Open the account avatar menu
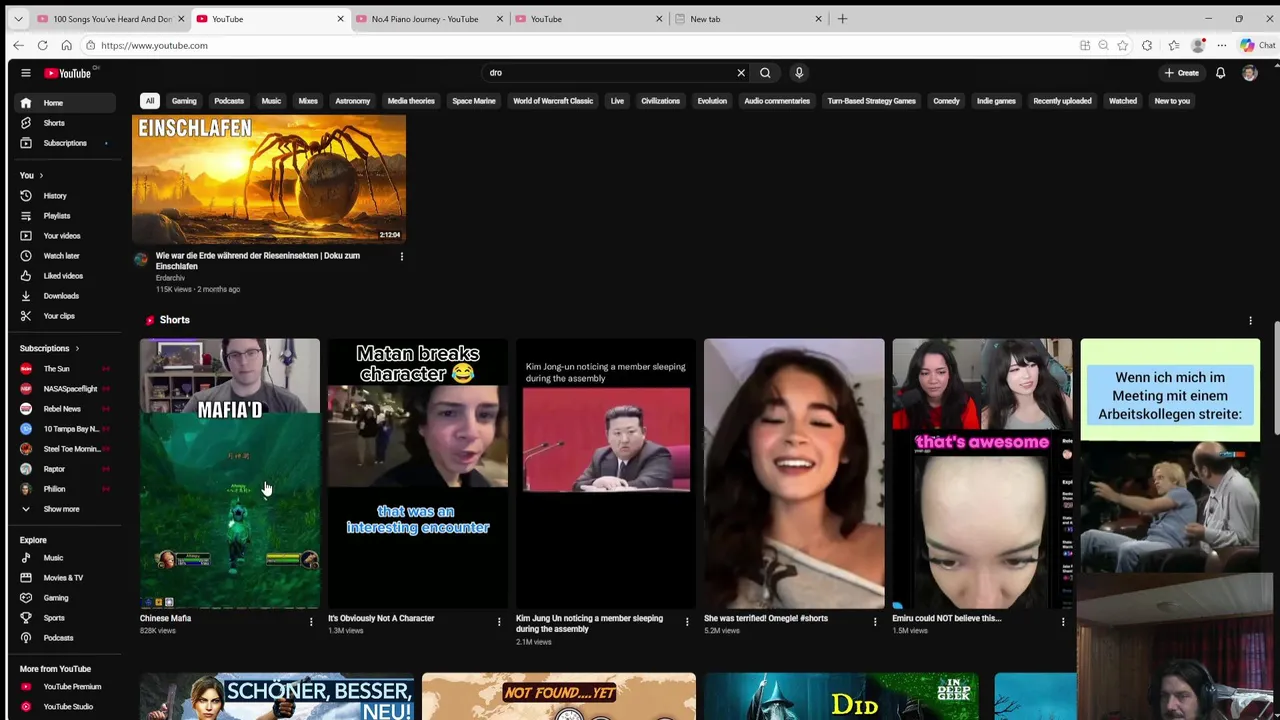This screenshot has height=720, width=1280. point(1249,73)
